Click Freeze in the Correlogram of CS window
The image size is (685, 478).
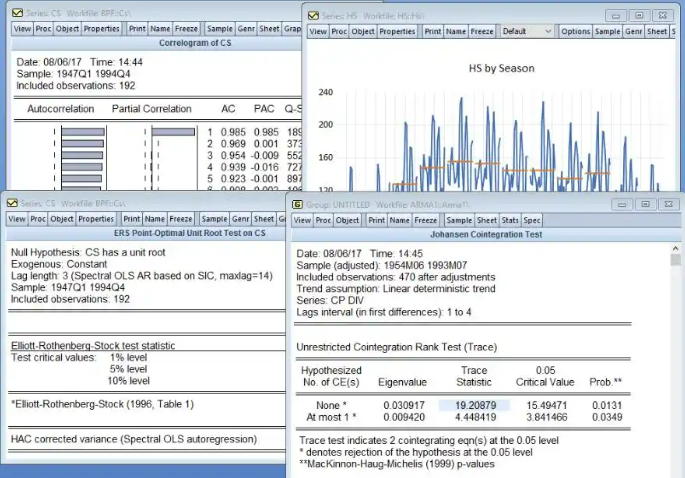[x=186, y=29]
